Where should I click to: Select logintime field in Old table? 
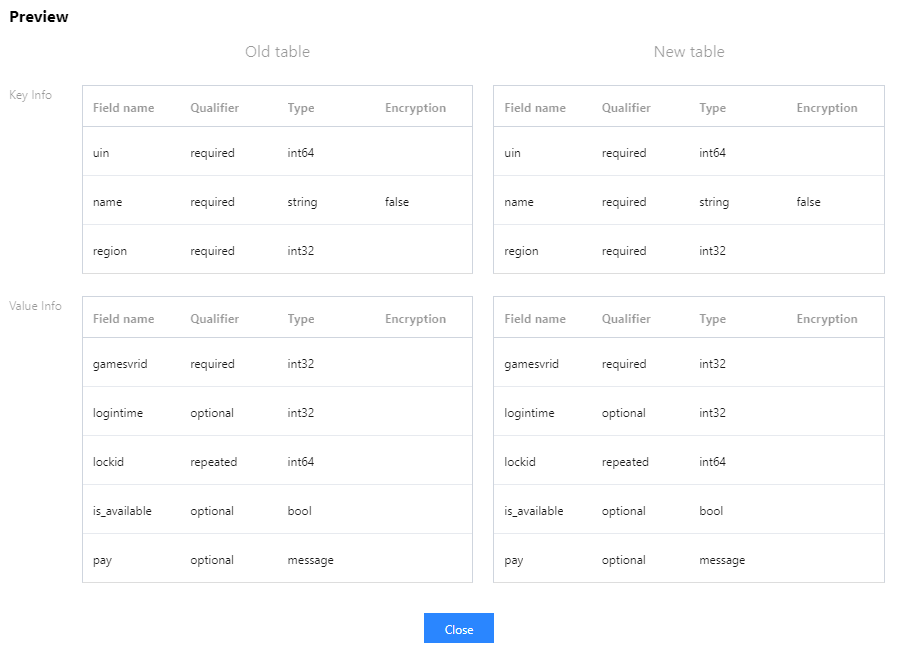[x=117, y=413]
